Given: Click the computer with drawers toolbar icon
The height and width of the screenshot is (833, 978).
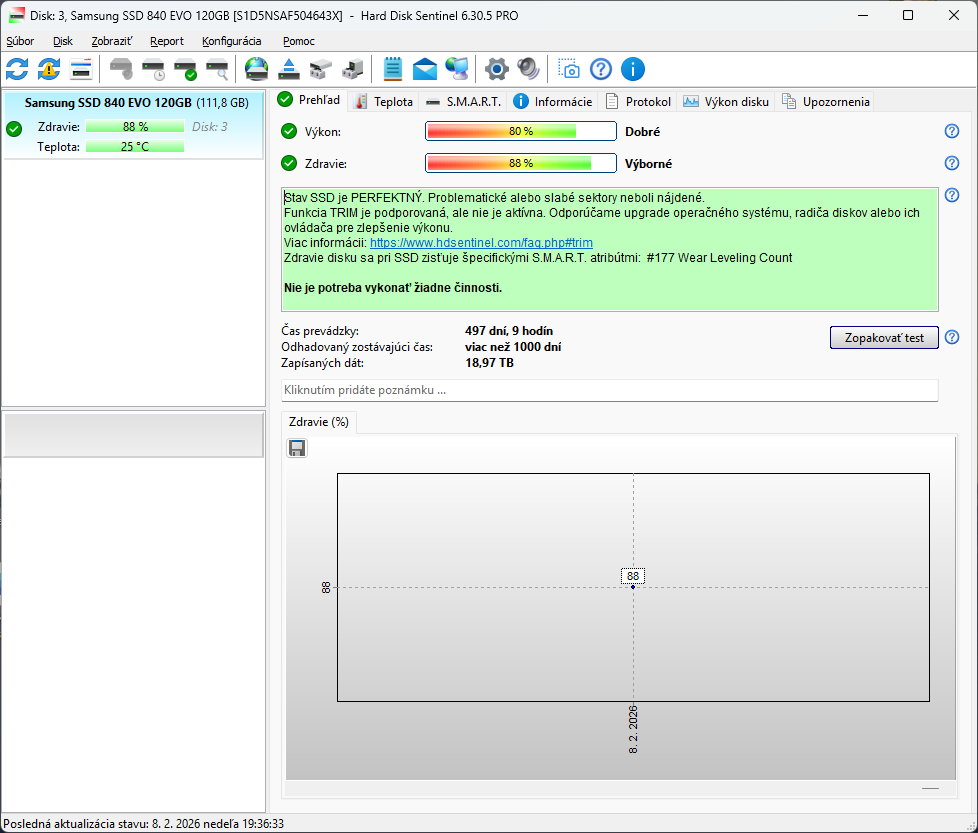Looking at the screenshot, I should pyautogui.click(x=352, y=69).
